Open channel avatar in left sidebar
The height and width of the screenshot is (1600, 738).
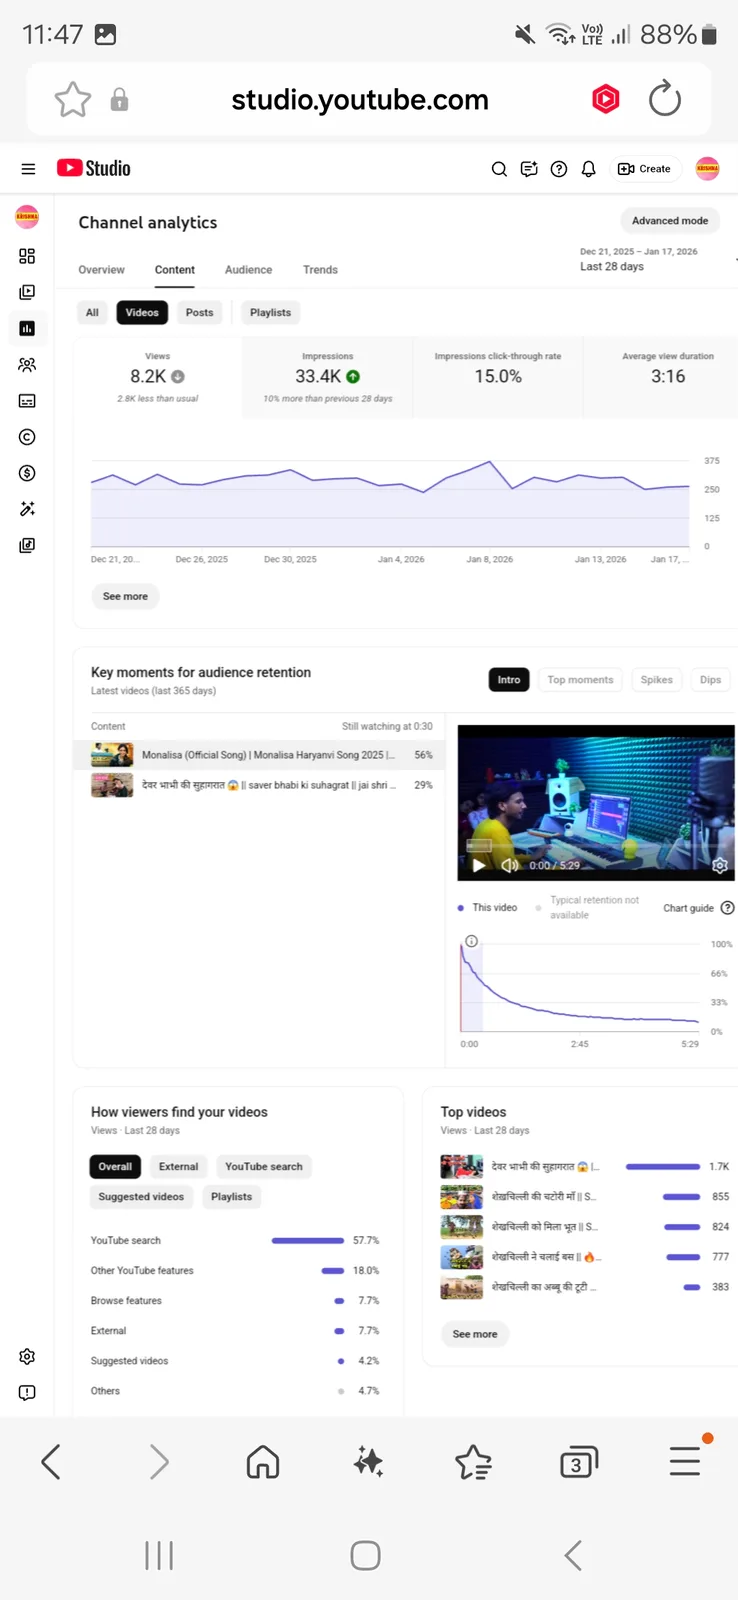(27, 216)
